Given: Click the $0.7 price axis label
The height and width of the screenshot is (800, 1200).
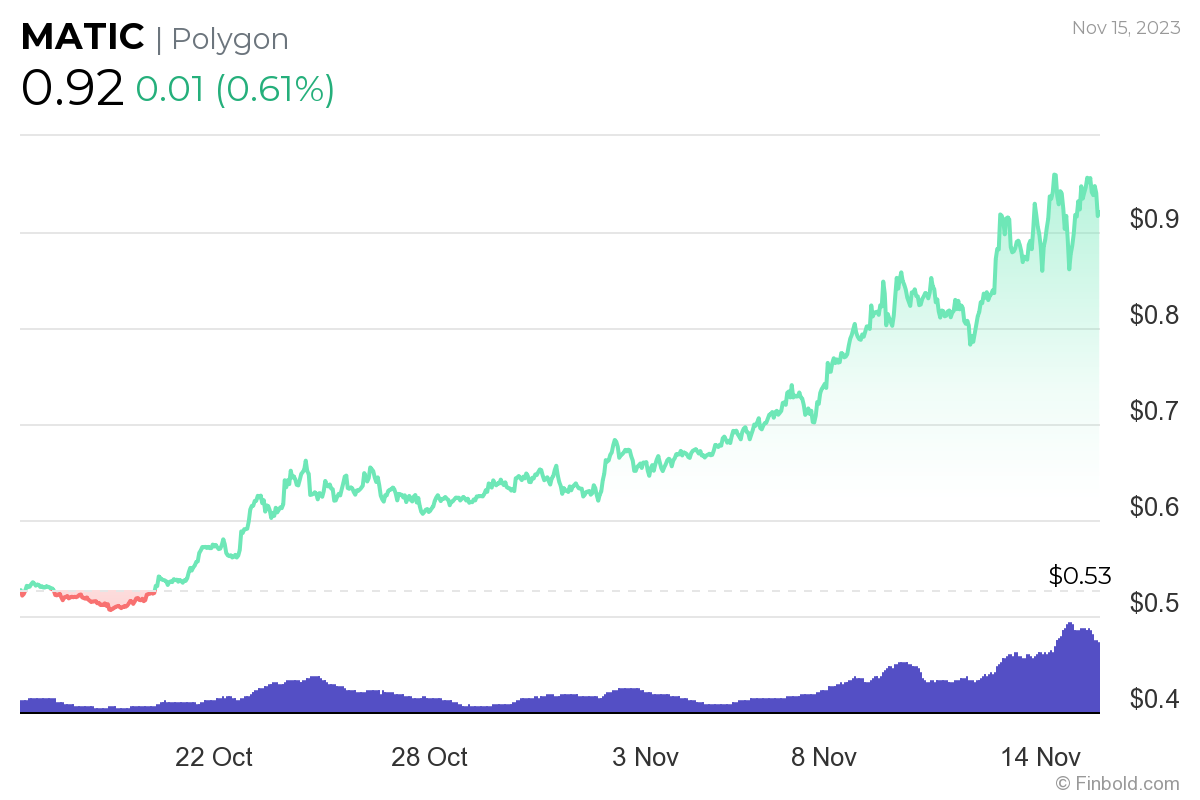Looking at the screenshot, I should [x=1153, y=411].
